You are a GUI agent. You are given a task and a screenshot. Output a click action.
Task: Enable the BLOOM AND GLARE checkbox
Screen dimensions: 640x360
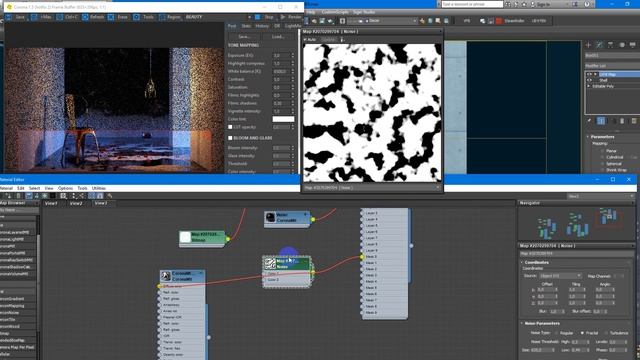click(230, 138)
